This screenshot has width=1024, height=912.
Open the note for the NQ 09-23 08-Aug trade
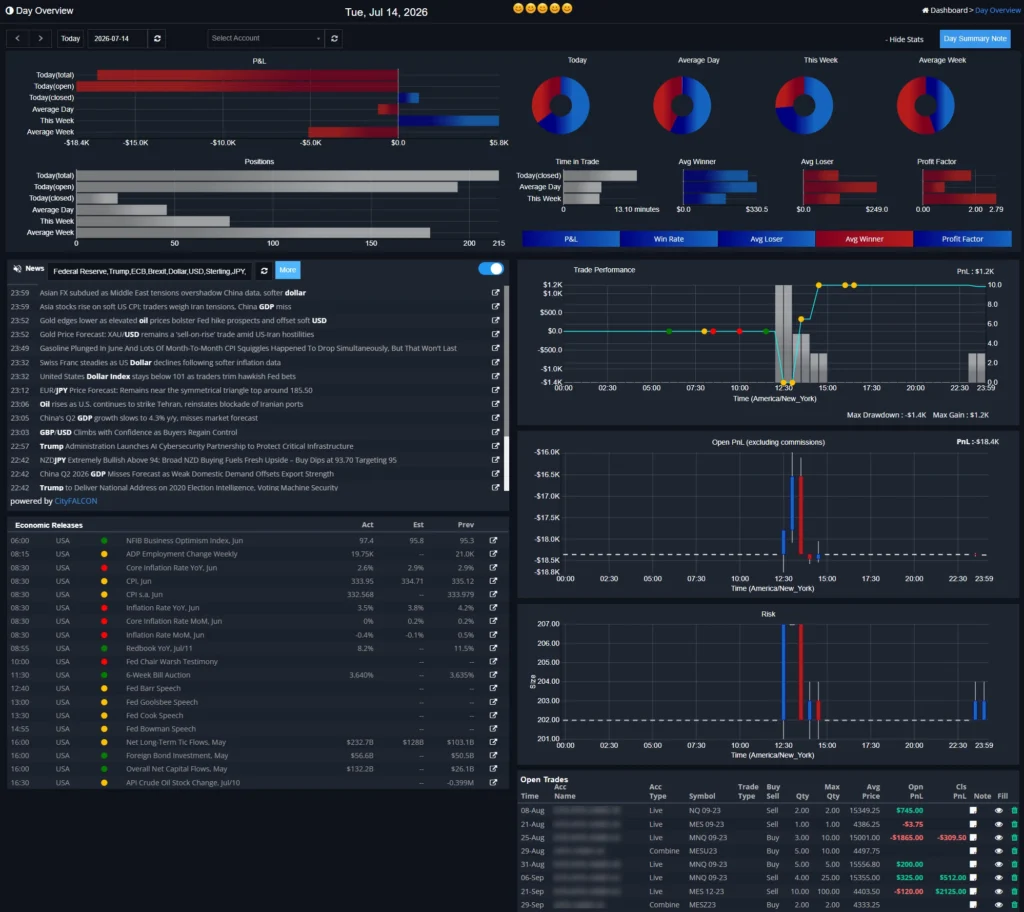point(973,811)
